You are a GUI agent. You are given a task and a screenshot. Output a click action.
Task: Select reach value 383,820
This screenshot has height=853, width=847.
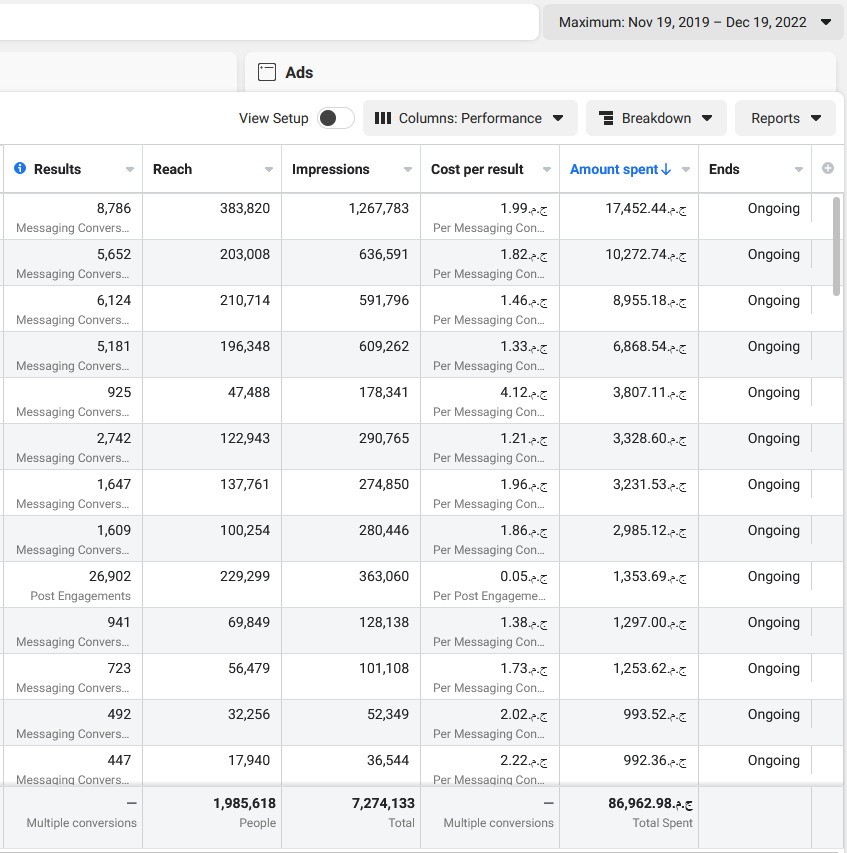click(245, 208)
